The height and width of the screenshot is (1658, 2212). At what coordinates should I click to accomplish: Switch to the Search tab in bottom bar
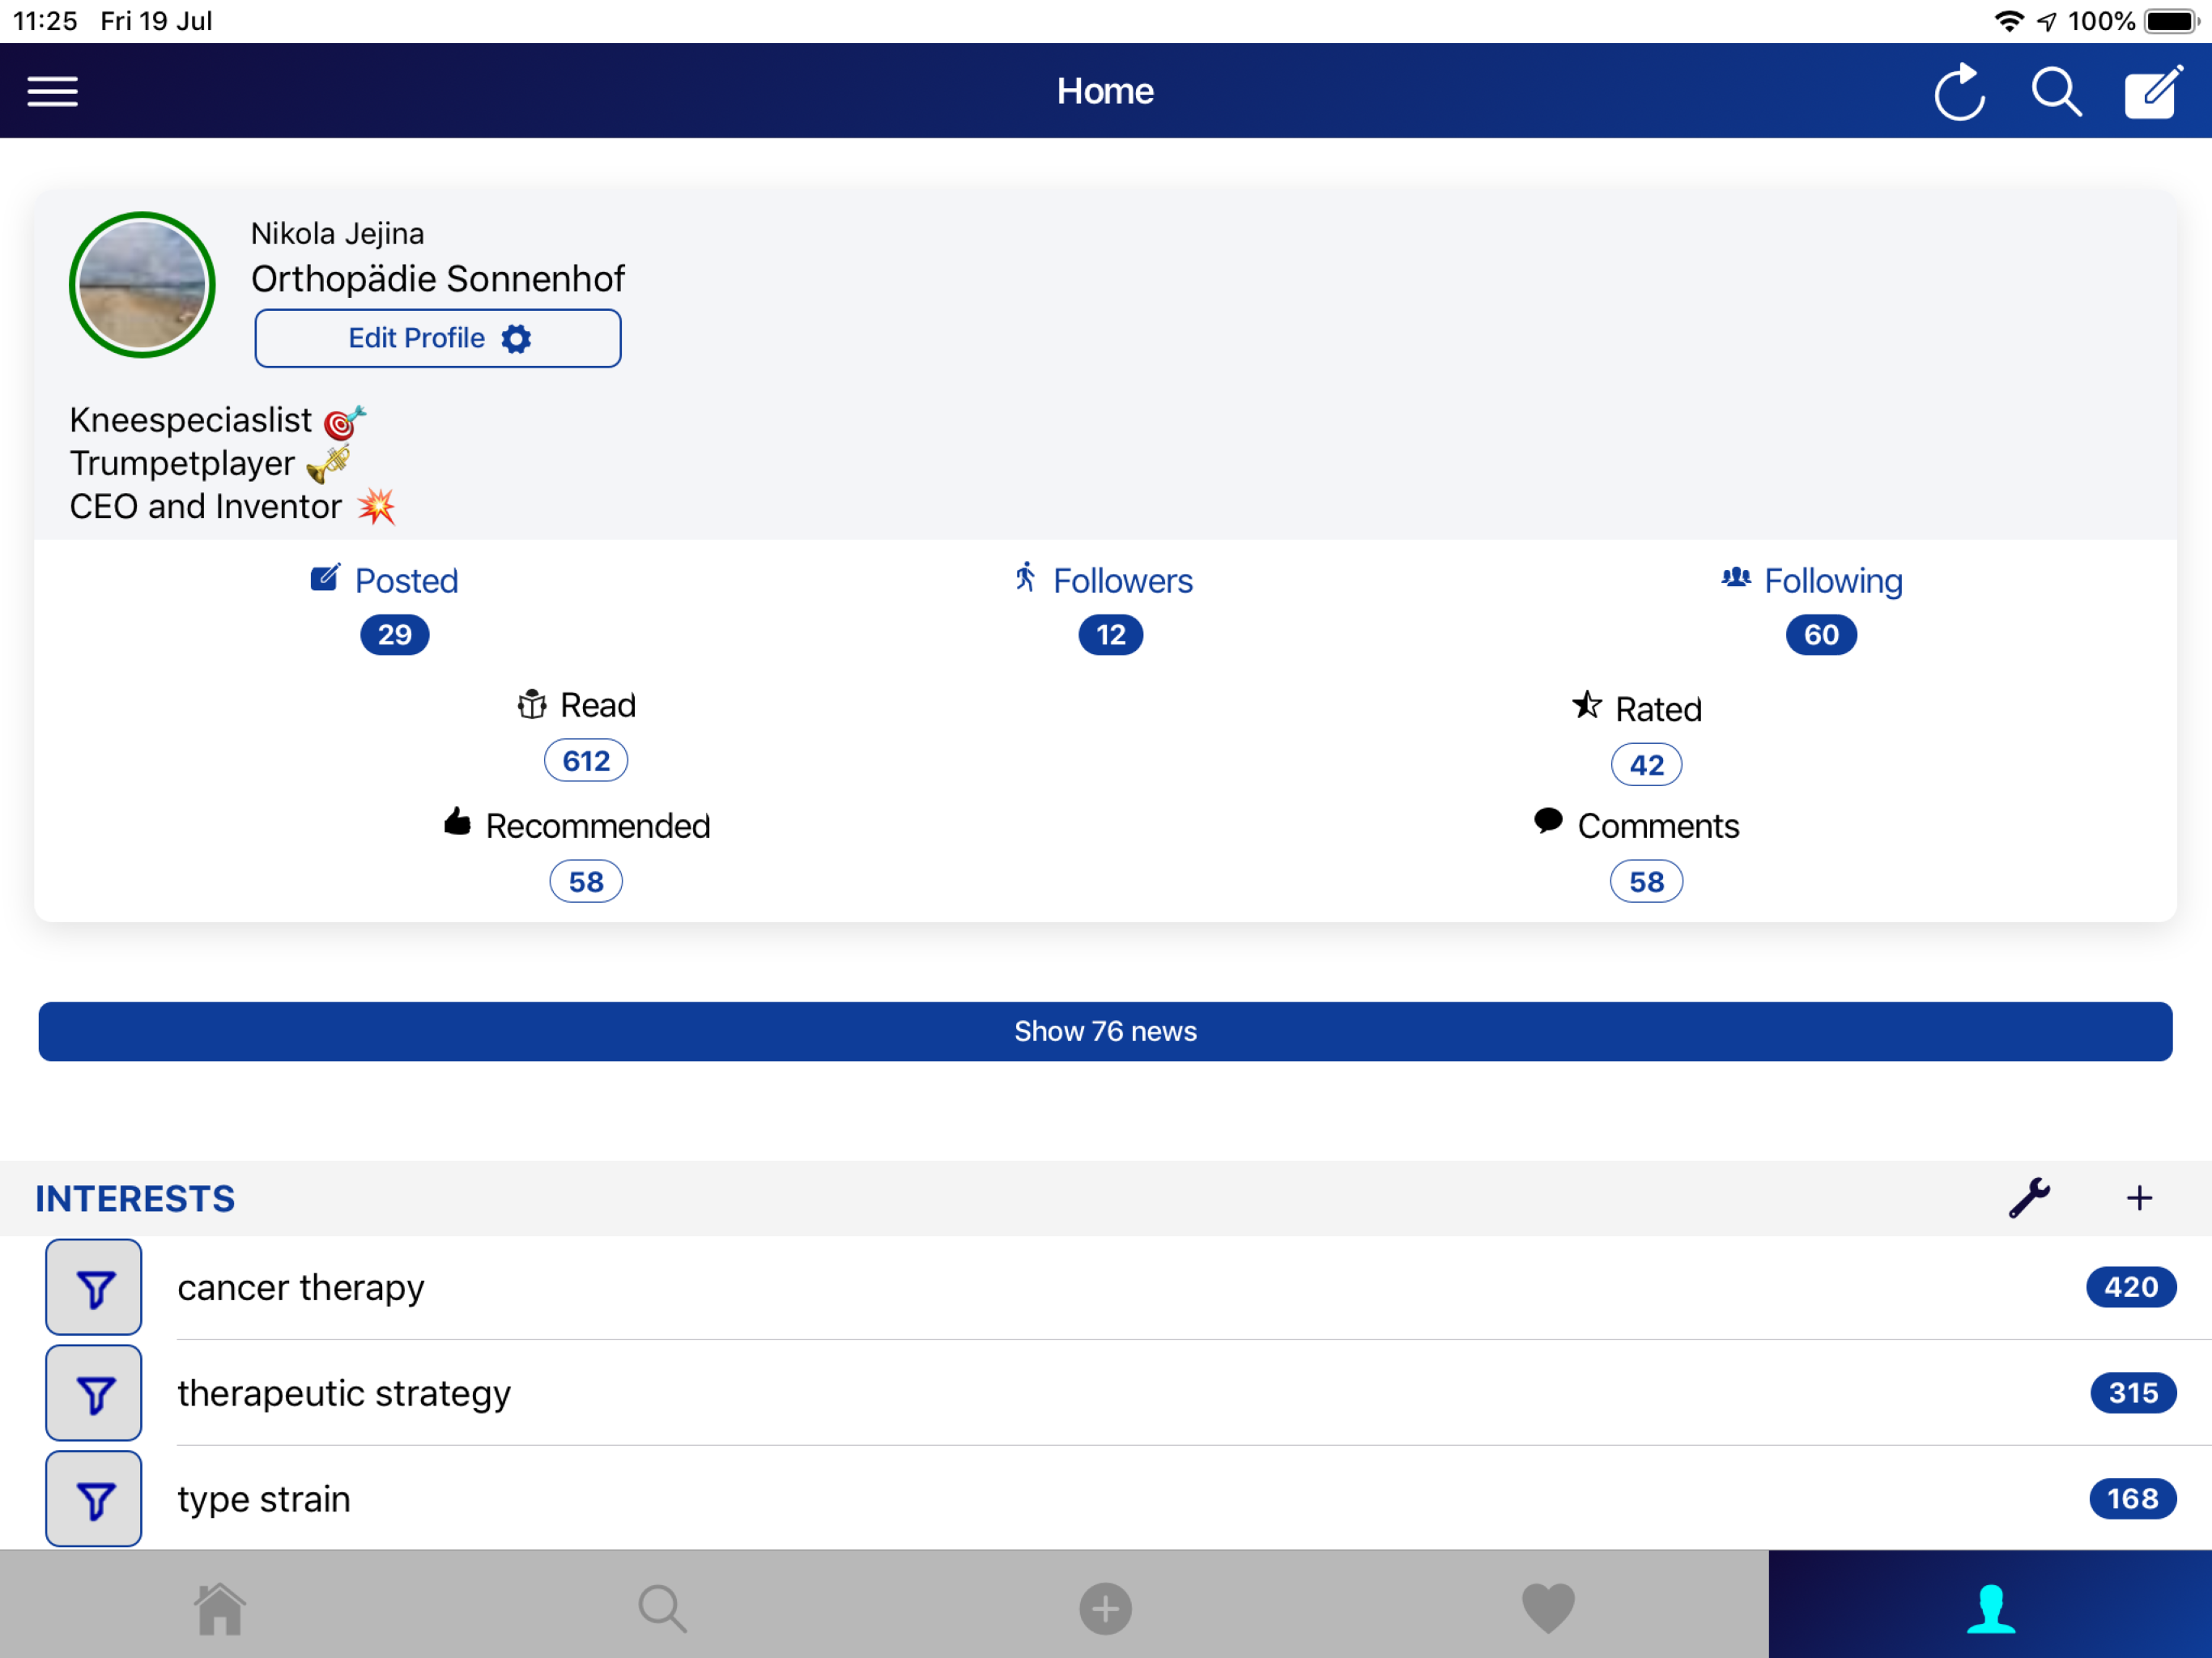tap(662, 1608)
